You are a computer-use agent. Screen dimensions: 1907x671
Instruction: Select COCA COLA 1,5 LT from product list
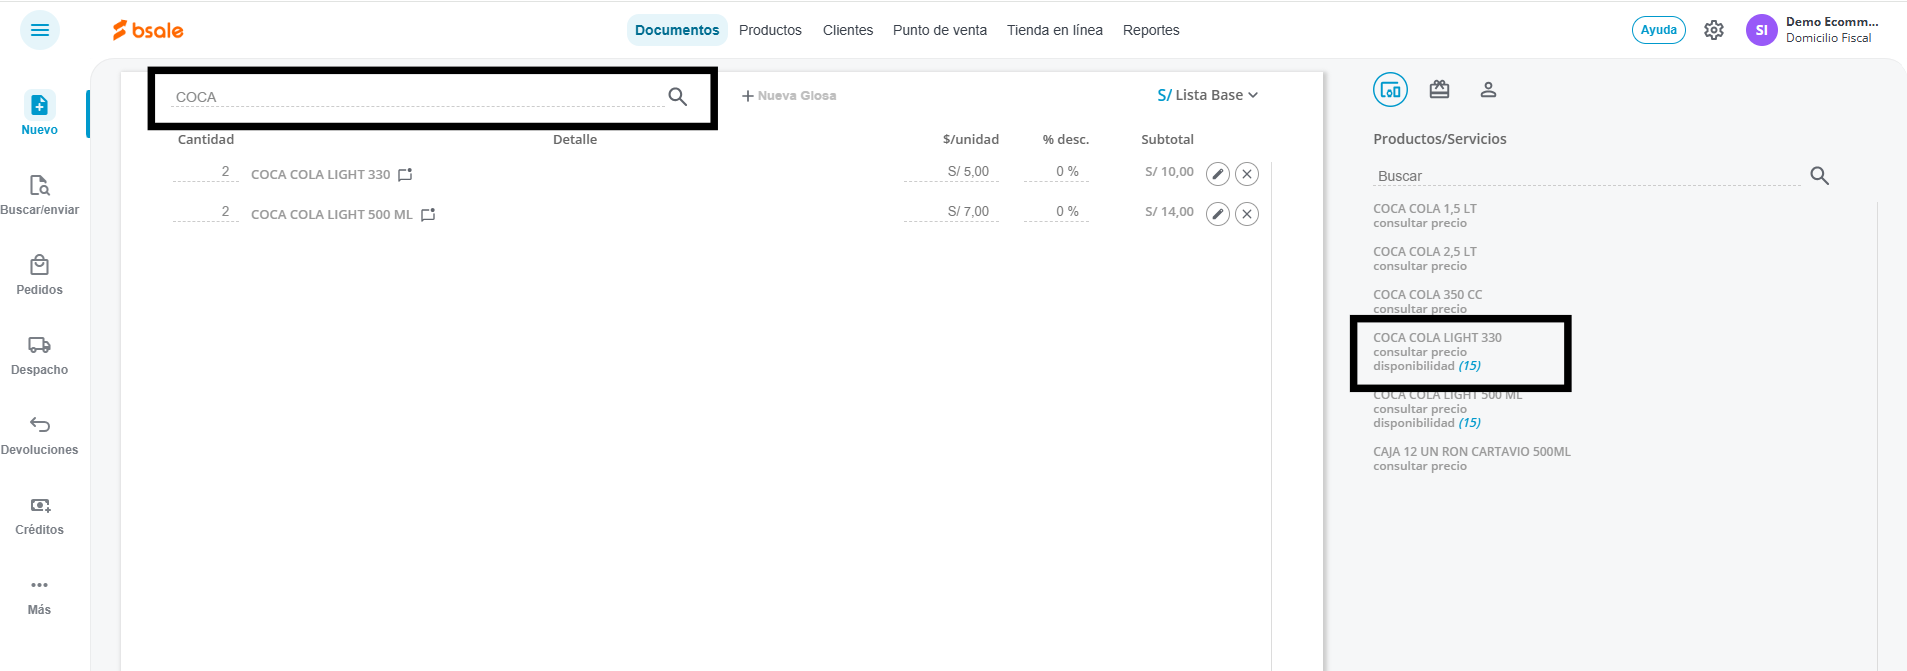1425,209
